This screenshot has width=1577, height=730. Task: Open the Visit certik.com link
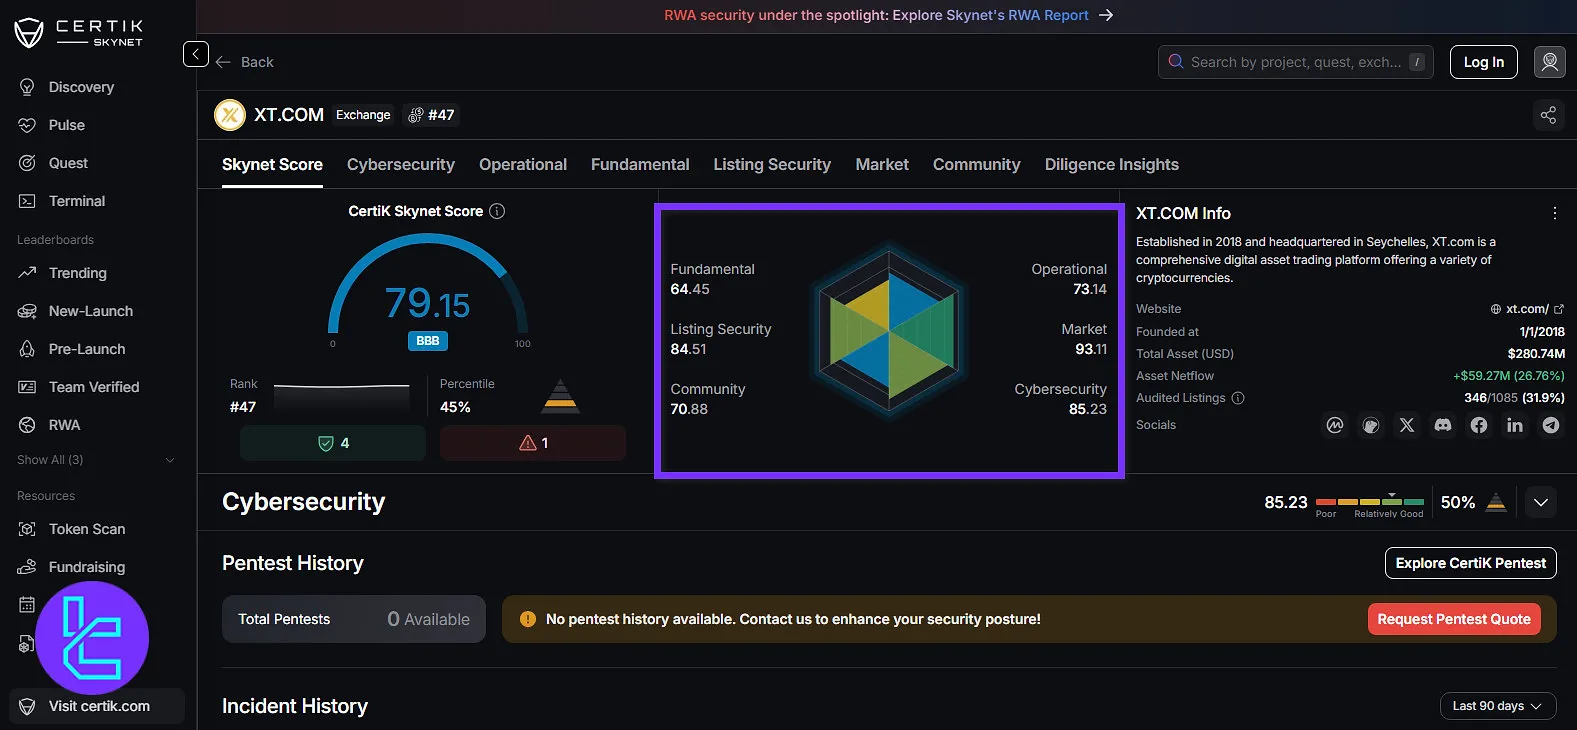click(x=97, y=706)
